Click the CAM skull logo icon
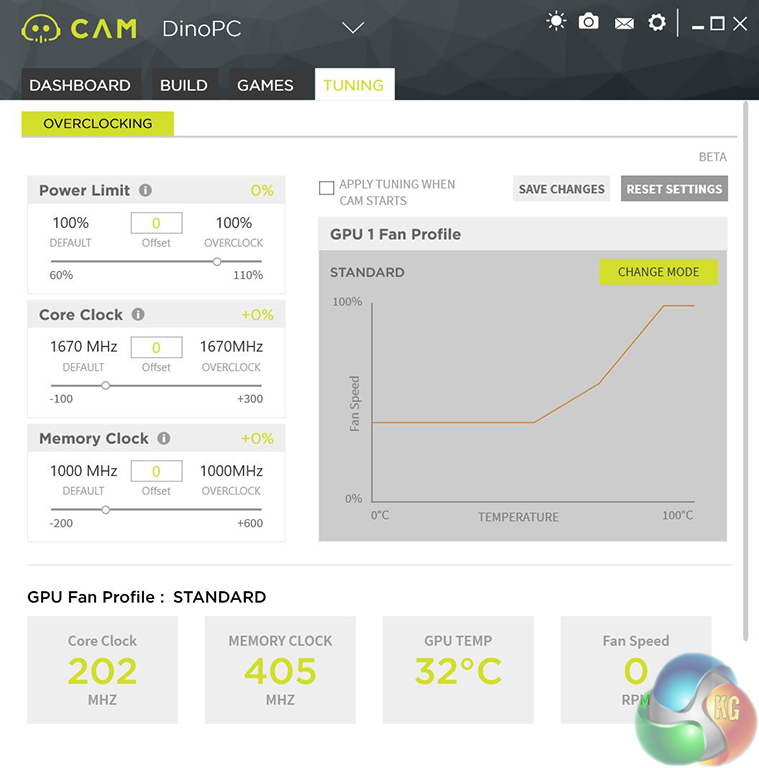Image resolution: width=759 pixels, height=768 pixels. coord(41,28)
